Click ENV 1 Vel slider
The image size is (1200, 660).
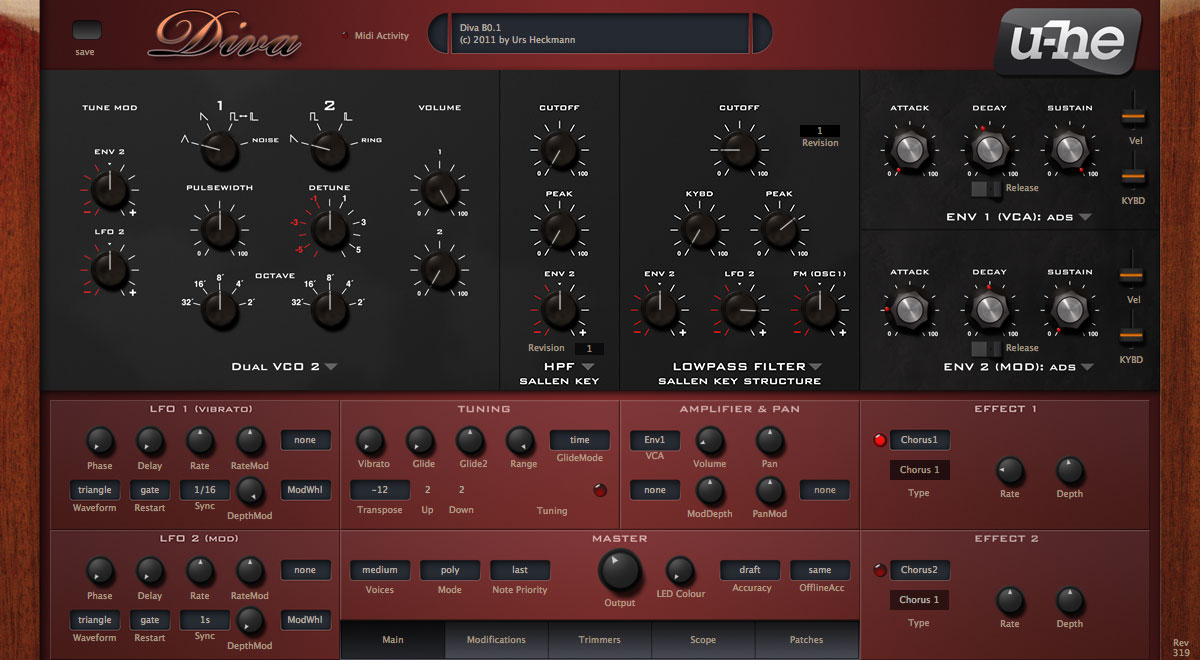[1132, 117]
